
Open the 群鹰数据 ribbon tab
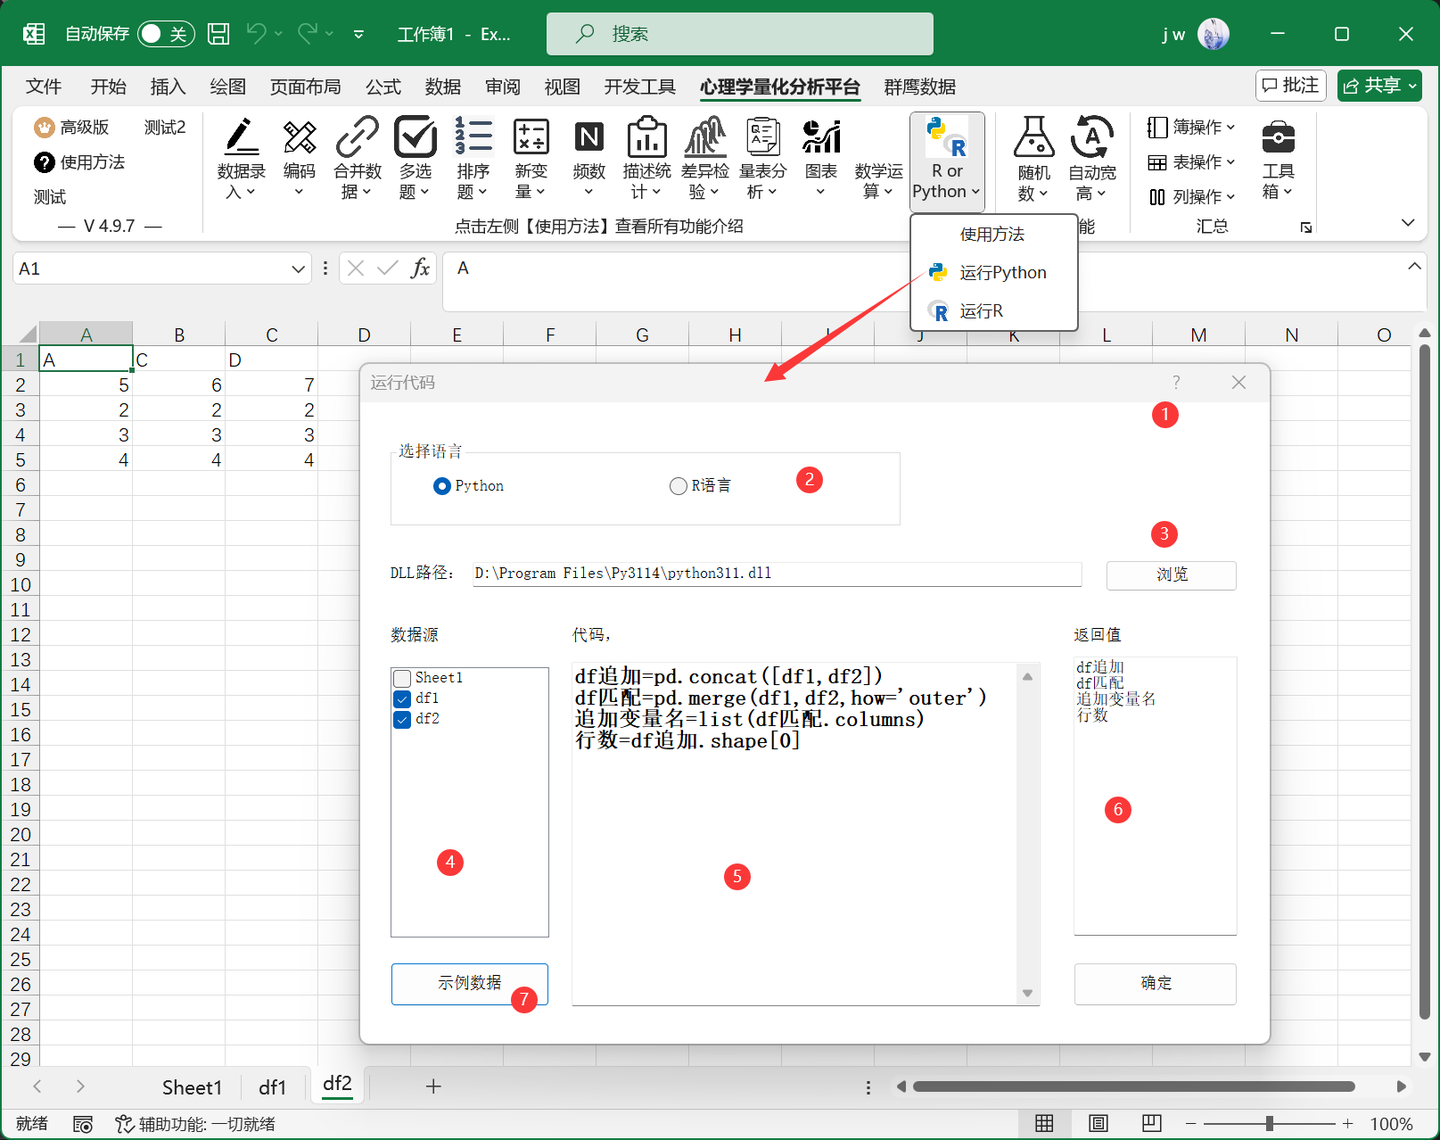coord(920,87)
